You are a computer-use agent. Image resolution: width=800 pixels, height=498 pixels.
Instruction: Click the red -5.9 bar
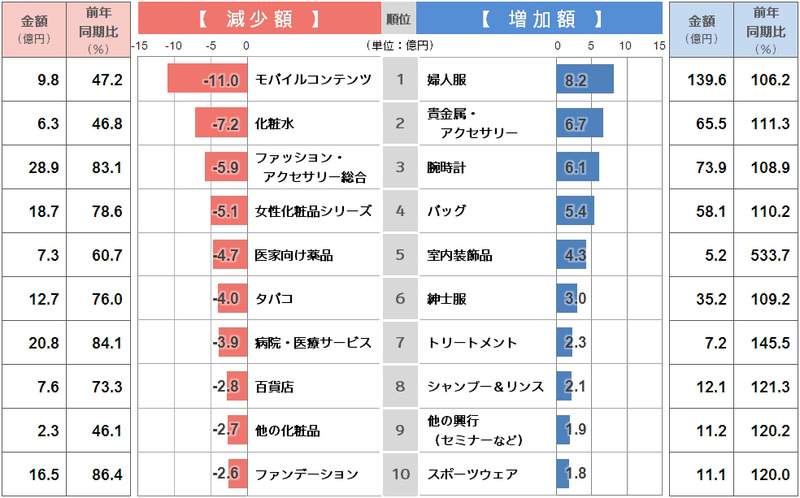click(225, 167)
